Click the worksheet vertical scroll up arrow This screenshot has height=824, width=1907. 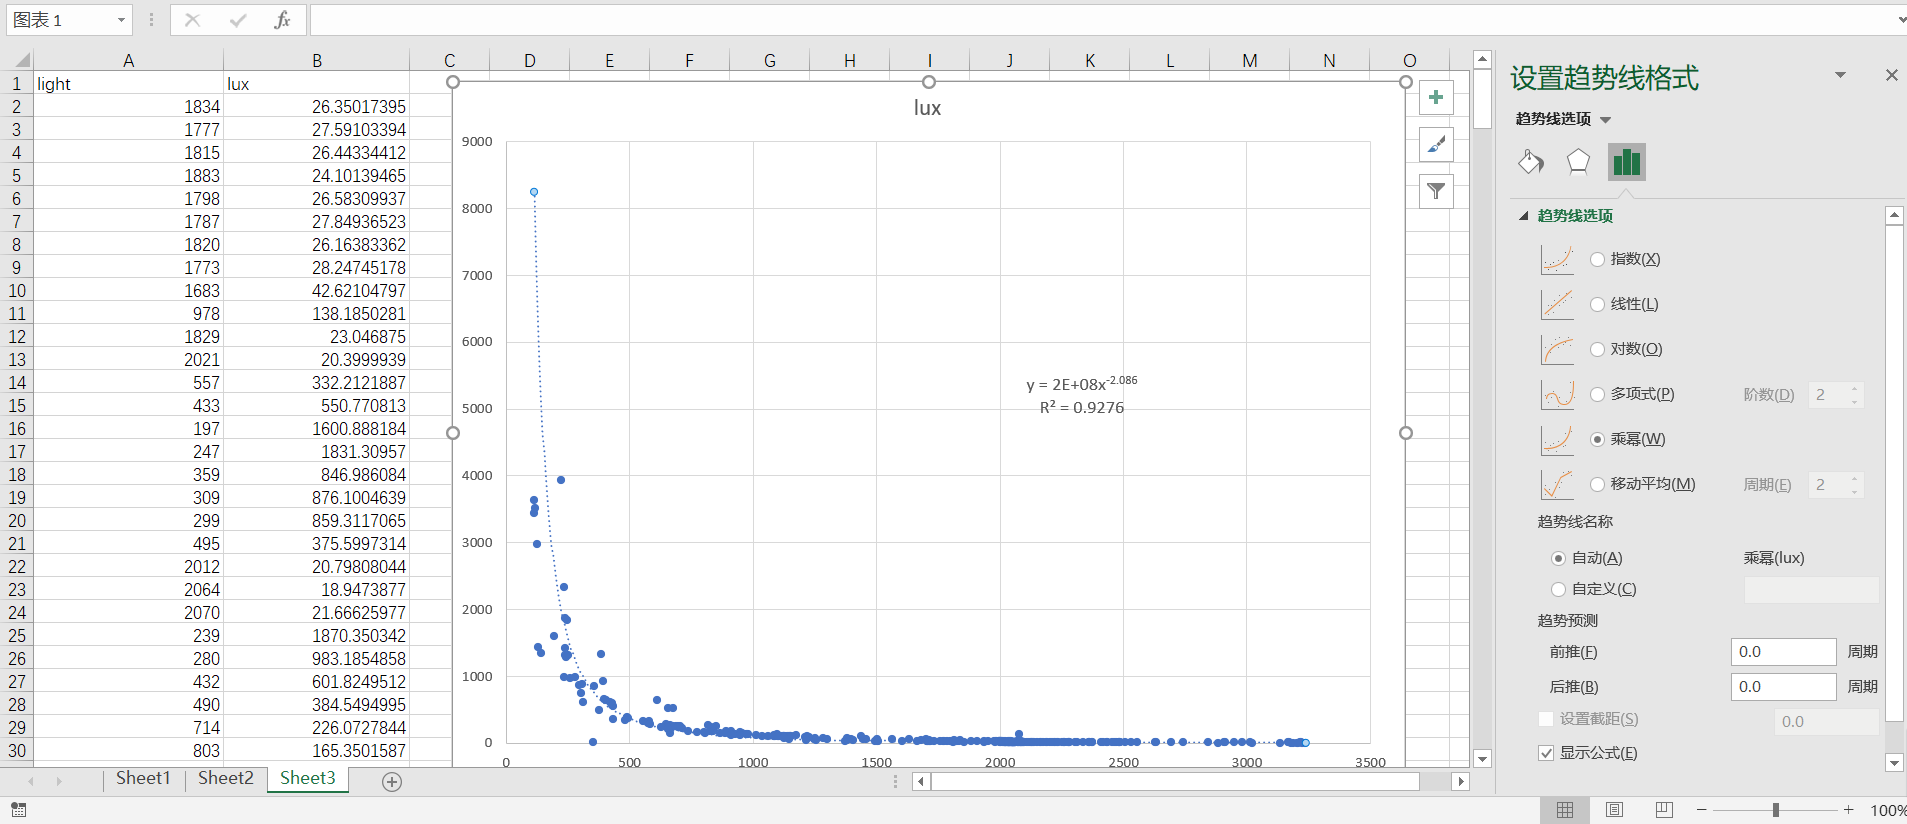1483,60
